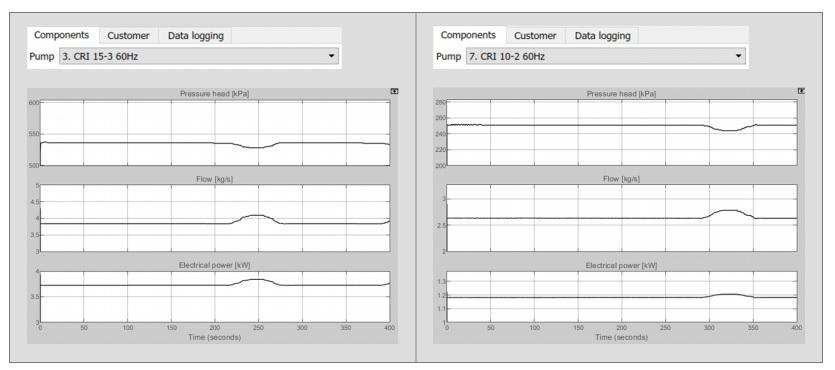Switch to Data logging tab, left panel
The height and width of the screenshot is (370, 835).
point(195,36)
